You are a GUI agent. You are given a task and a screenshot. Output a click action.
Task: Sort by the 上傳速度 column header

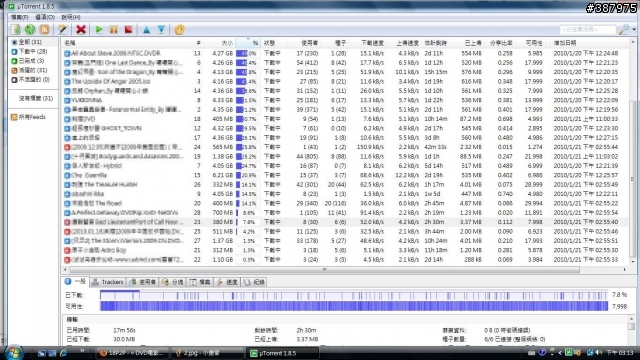click(x=404, y=43)
